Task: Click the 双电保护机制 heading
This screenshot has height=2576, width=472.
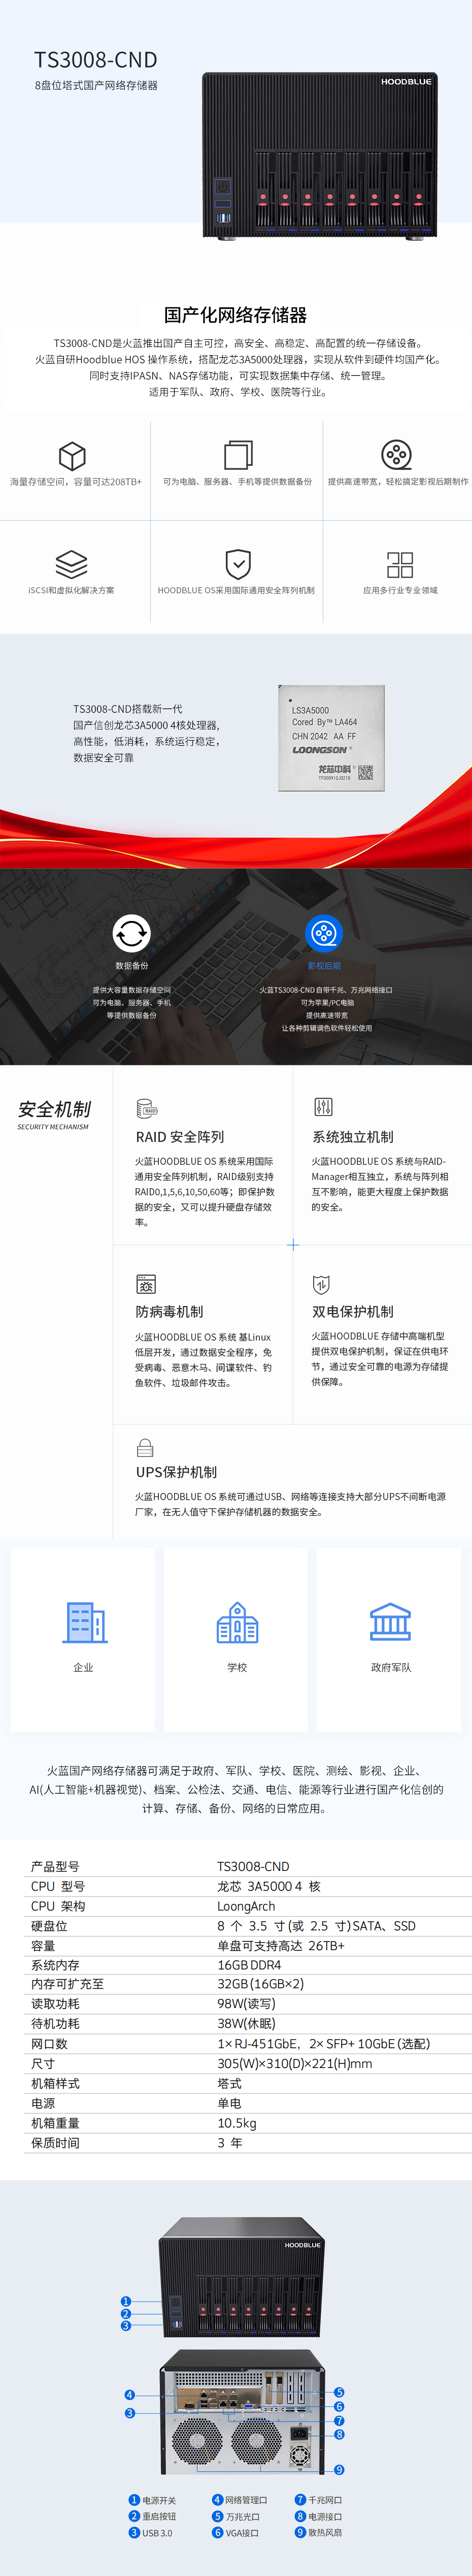Action: [x=353, y=1312]
